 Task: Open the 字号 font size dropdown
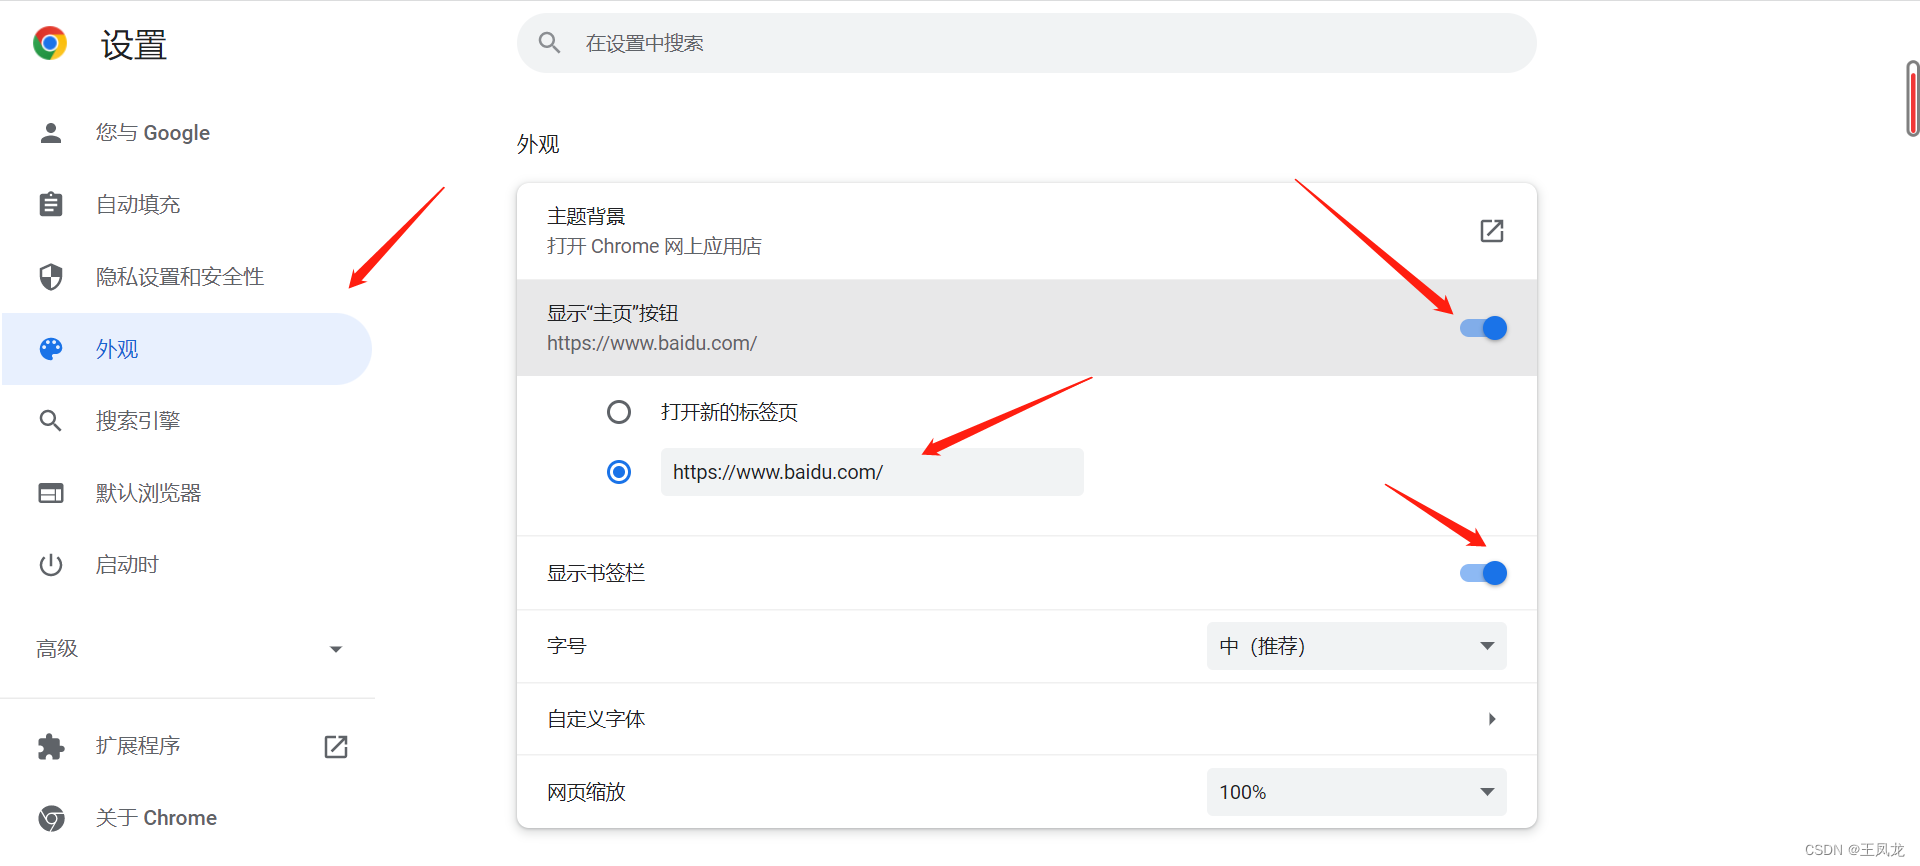click(1356, 646)
